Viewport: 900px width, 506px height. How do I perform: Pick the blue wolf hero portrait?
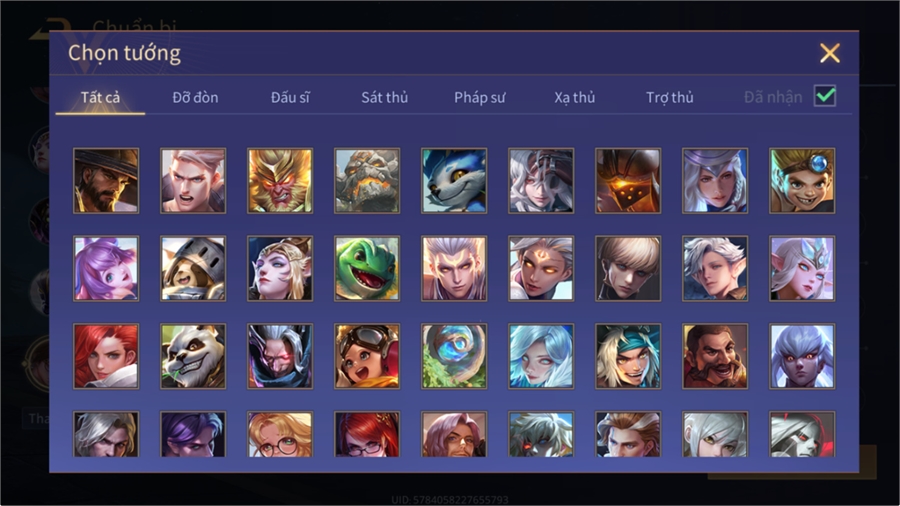click(454, 181)
